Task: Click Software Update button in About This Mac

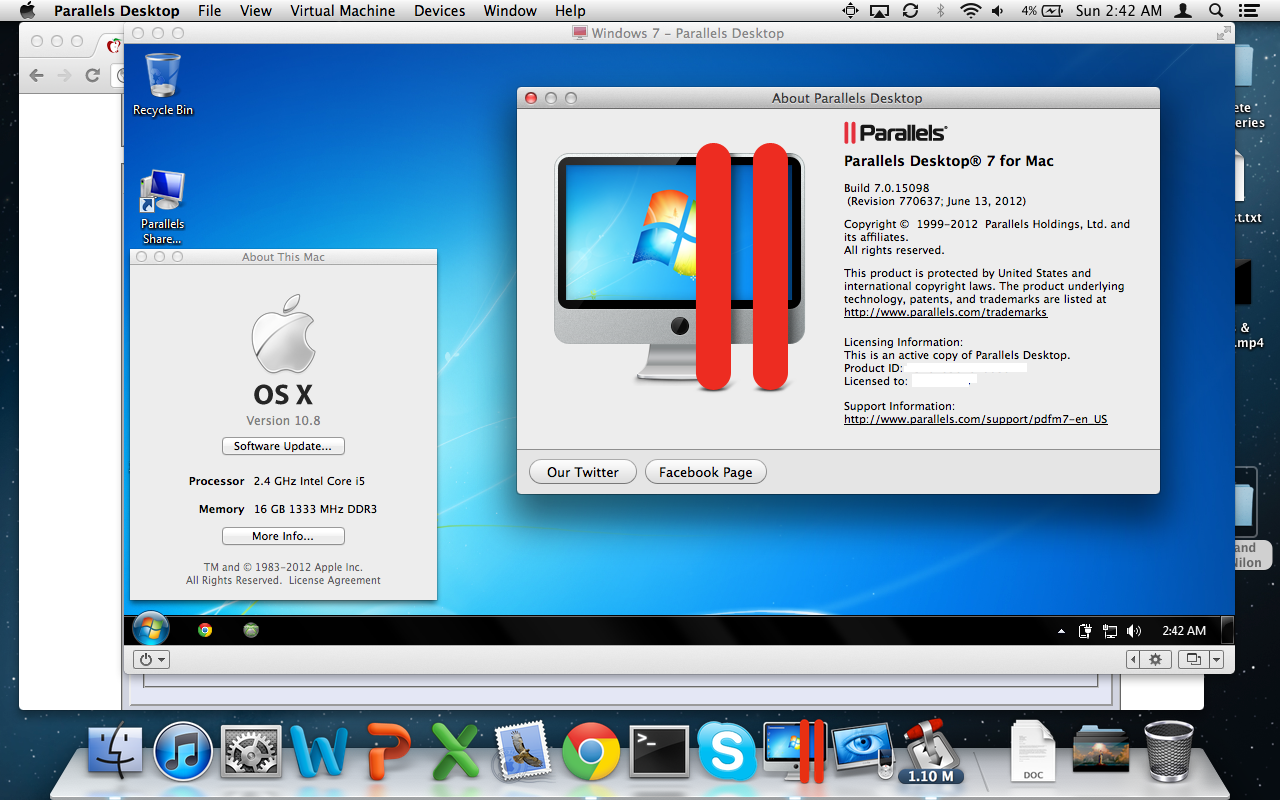Action: (284, 446)
